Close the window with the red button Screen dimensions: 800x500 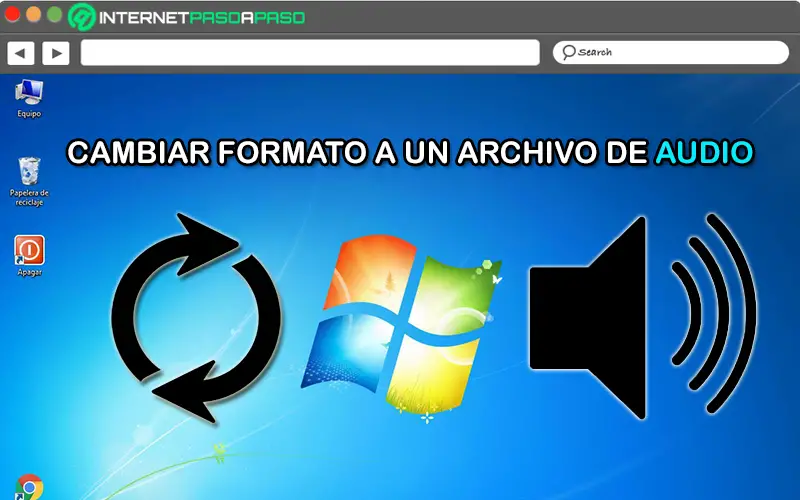[x=12, y=14]
